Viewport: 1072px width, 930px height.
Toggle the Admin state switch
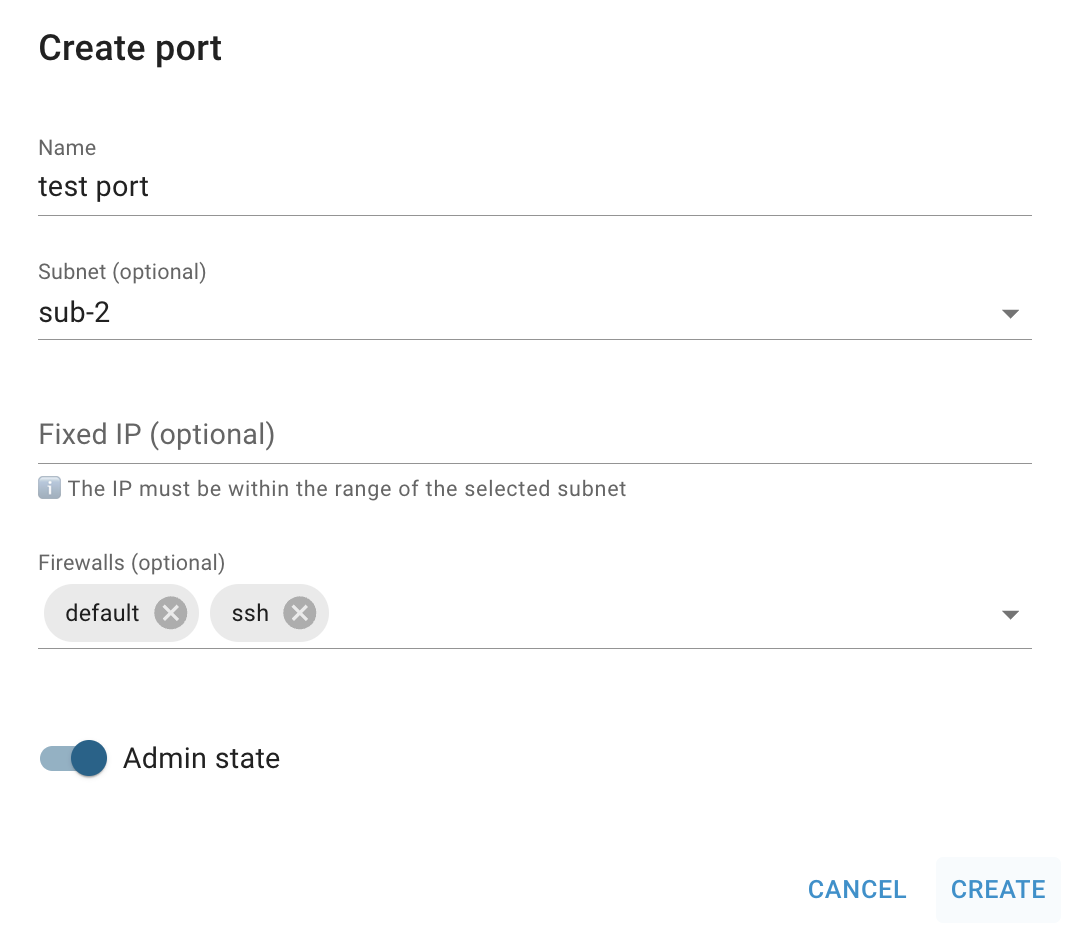tap(74, 758)
